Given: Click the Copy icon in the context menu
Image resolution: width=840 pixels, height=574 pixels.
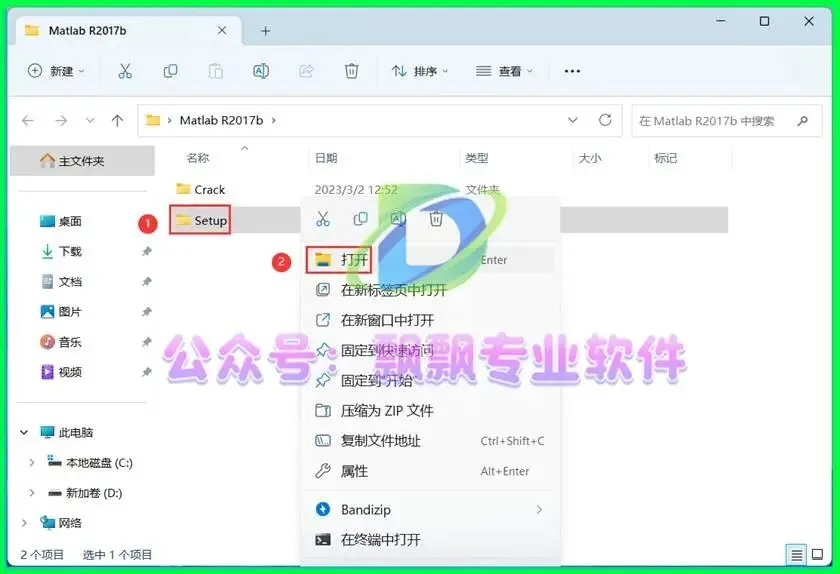Looking at the screenshot, I should pyautogui.click(x=361, y=219).
